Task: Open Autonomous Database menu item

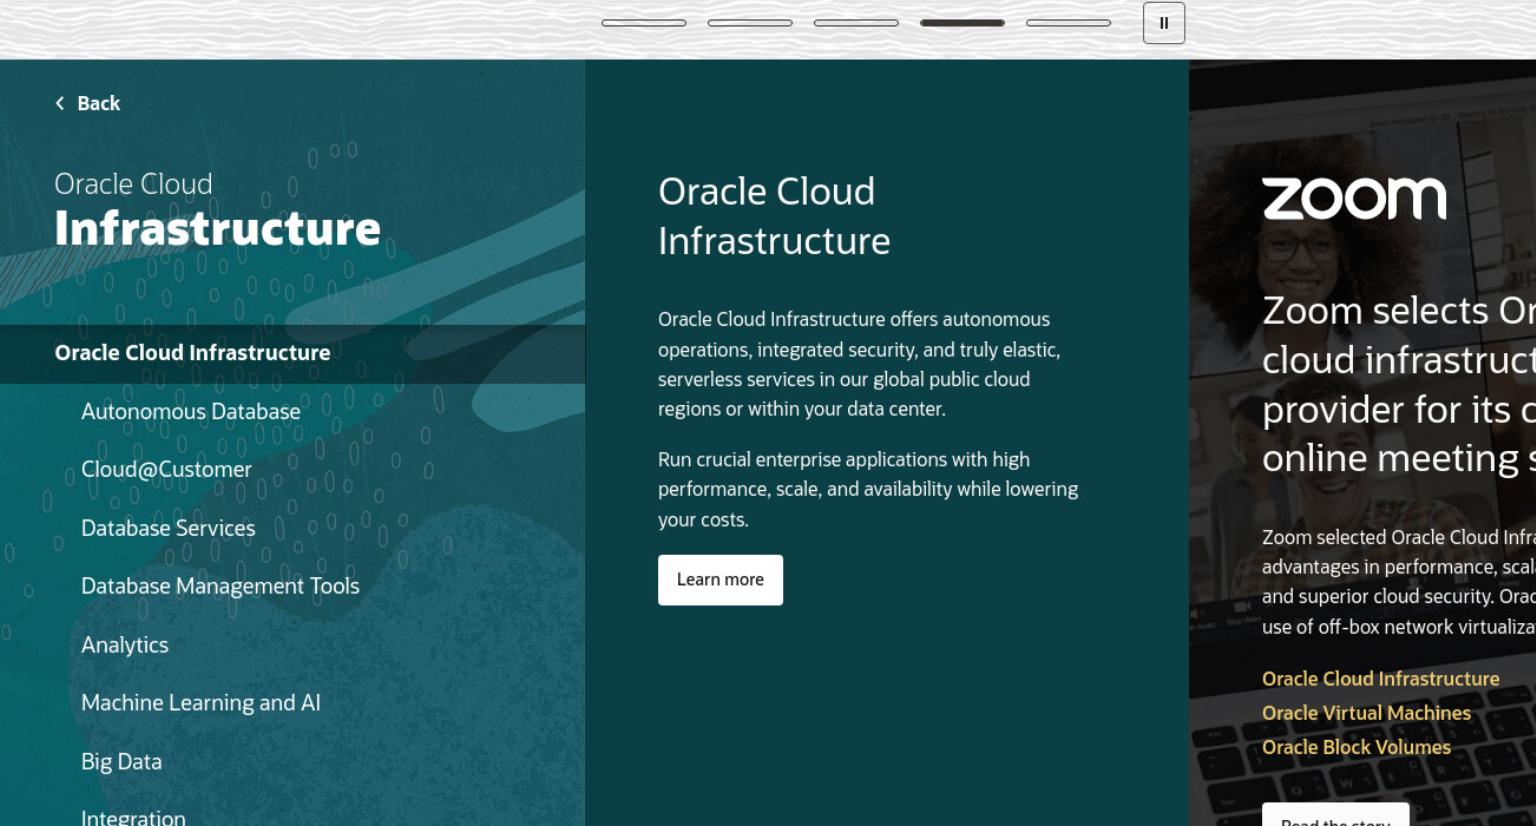Action: [191, 411]
